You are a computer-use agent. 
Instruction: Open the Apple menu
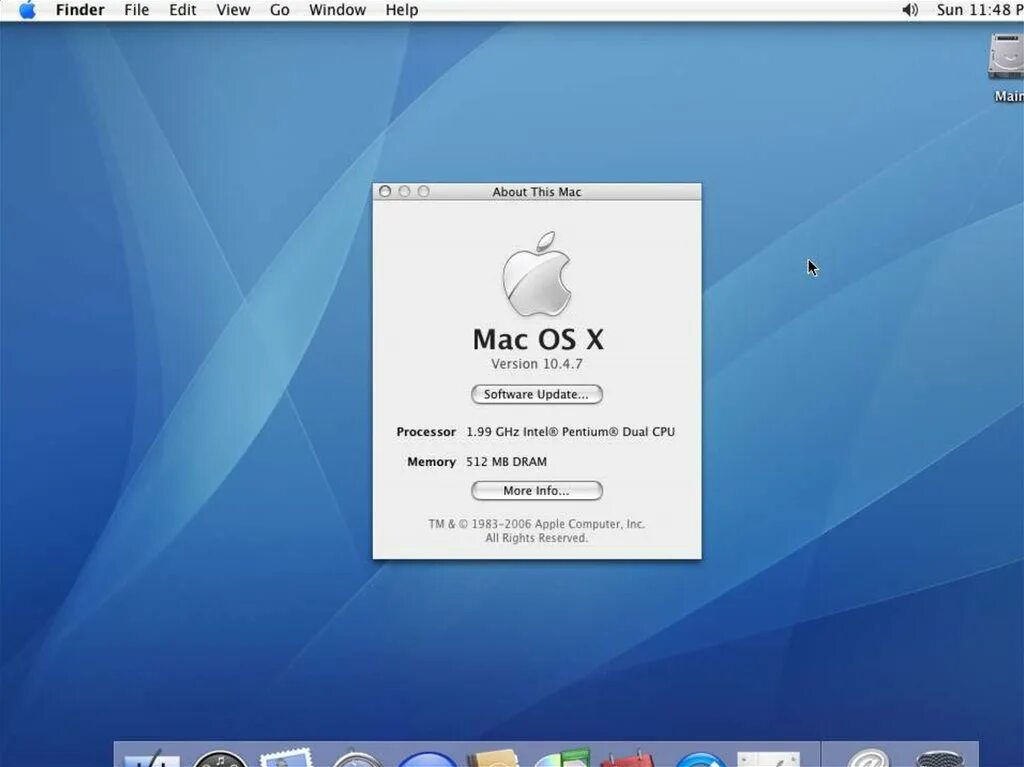tap(25, 10)
